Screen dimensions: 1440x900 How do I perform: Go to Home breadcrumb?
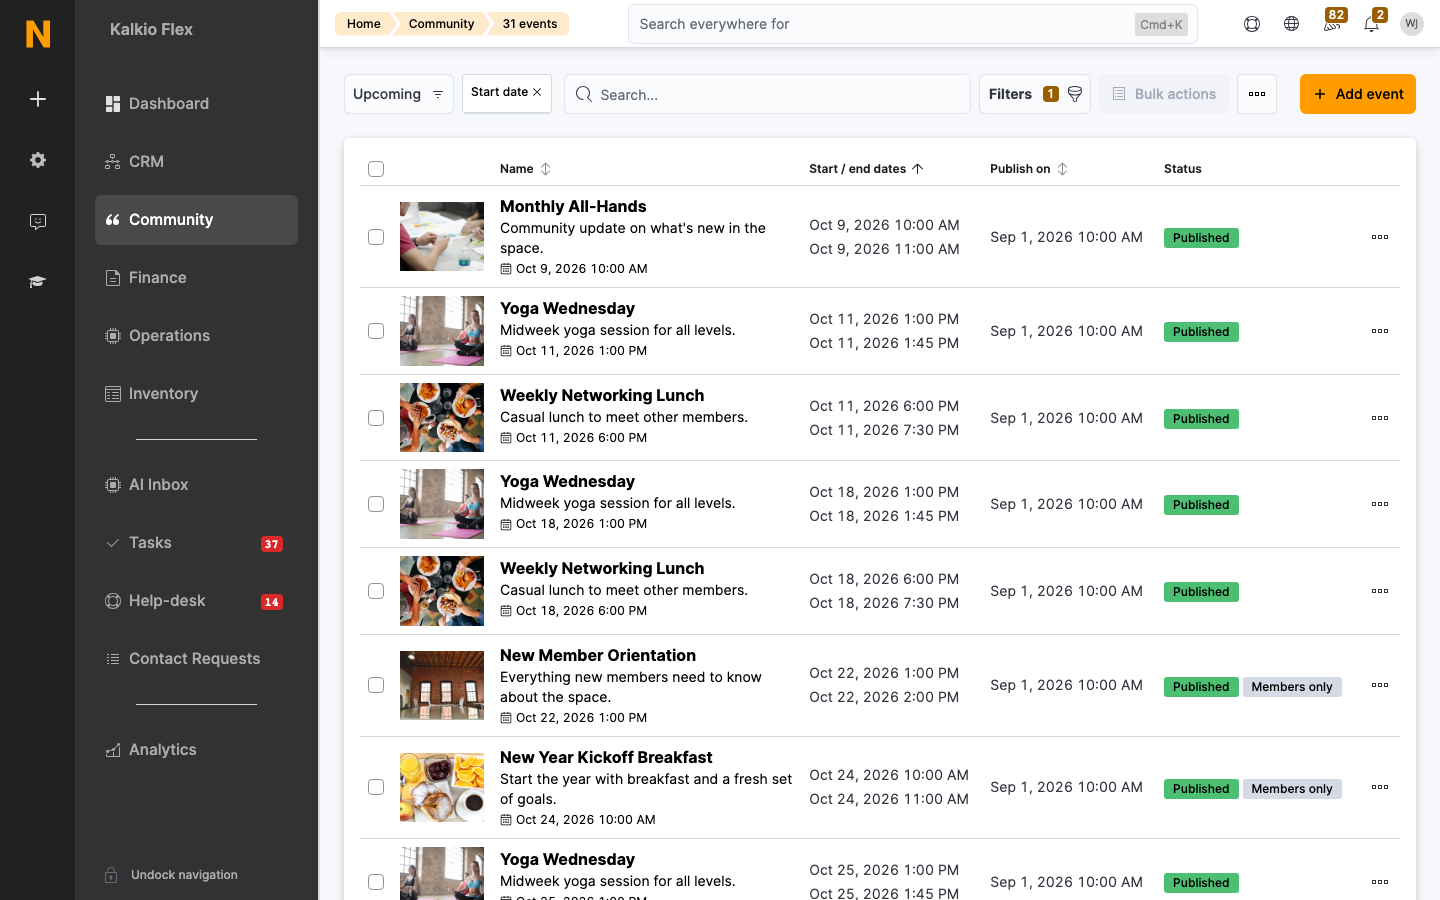364,24
